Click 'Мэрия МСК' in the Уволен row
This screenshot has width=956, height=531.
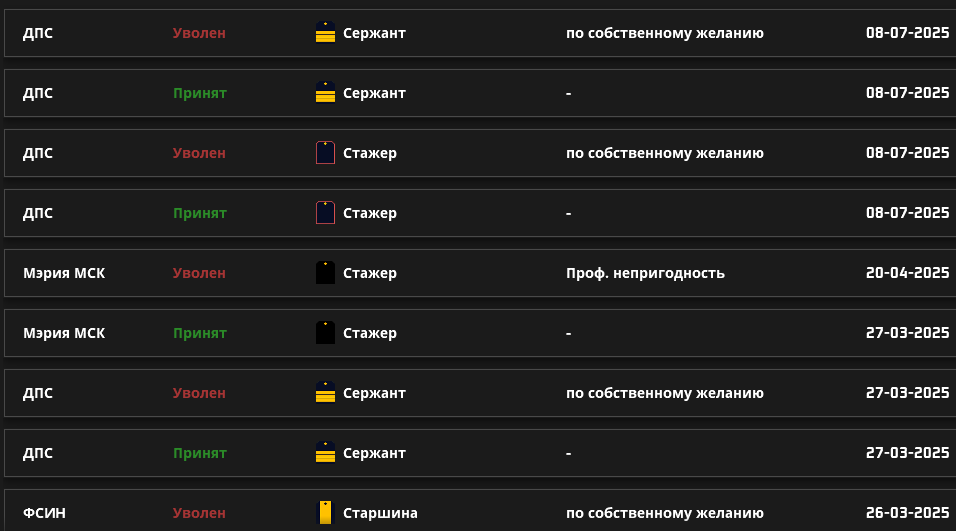click(64, 273)
